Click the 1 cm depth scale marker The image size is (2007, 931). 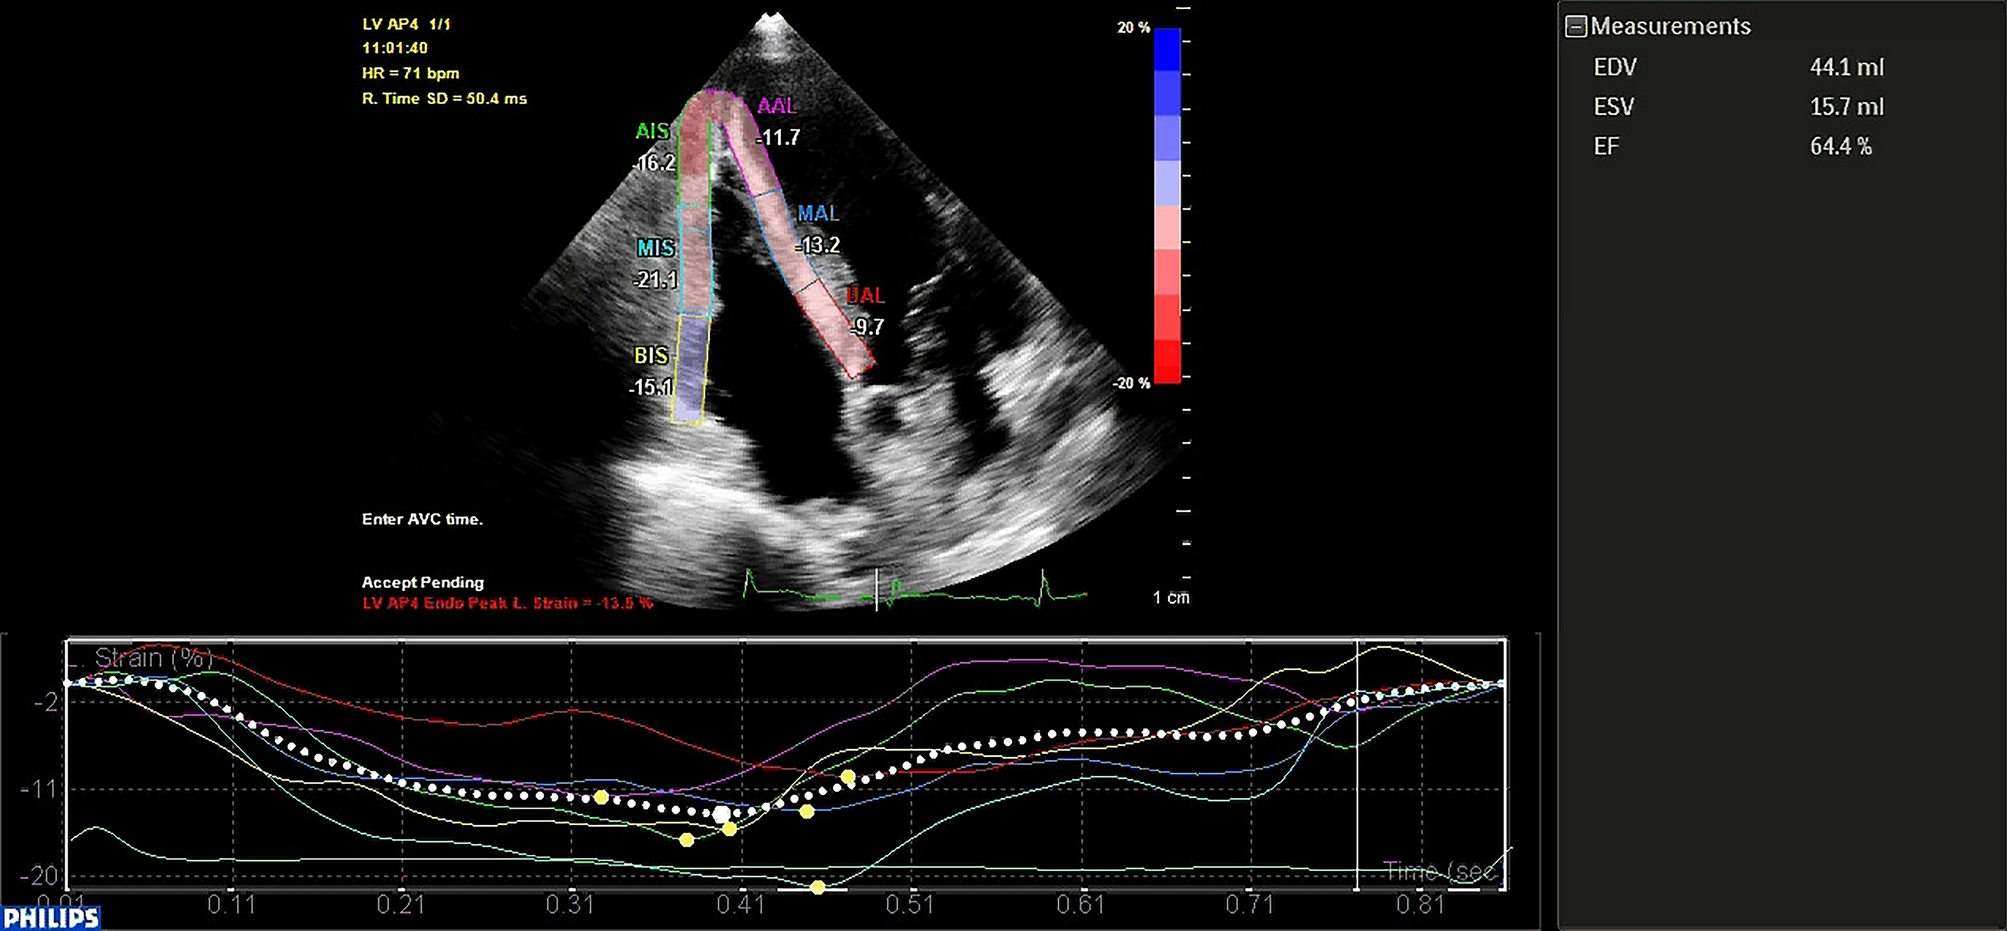[1172, 598]
